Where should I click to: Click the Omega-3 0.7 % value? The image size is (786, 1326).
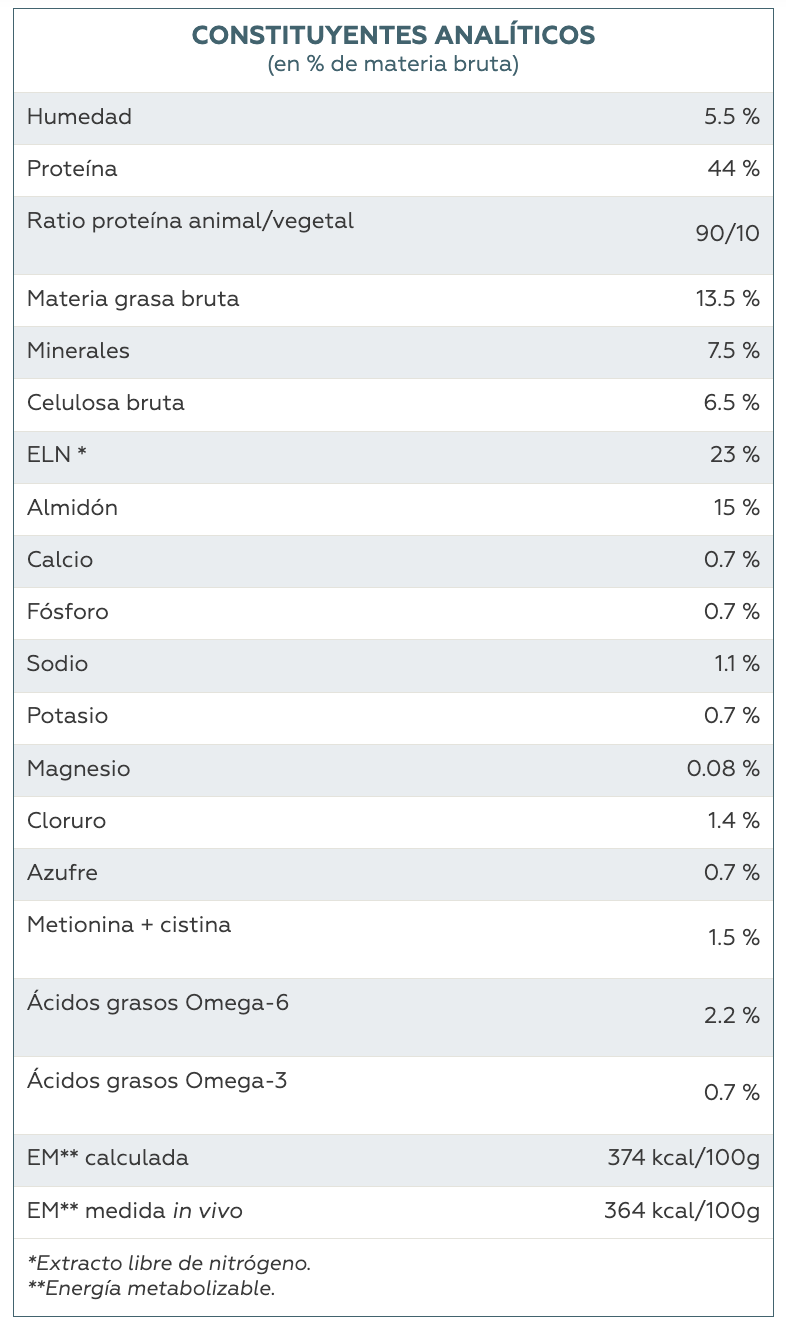[732, 1093]
